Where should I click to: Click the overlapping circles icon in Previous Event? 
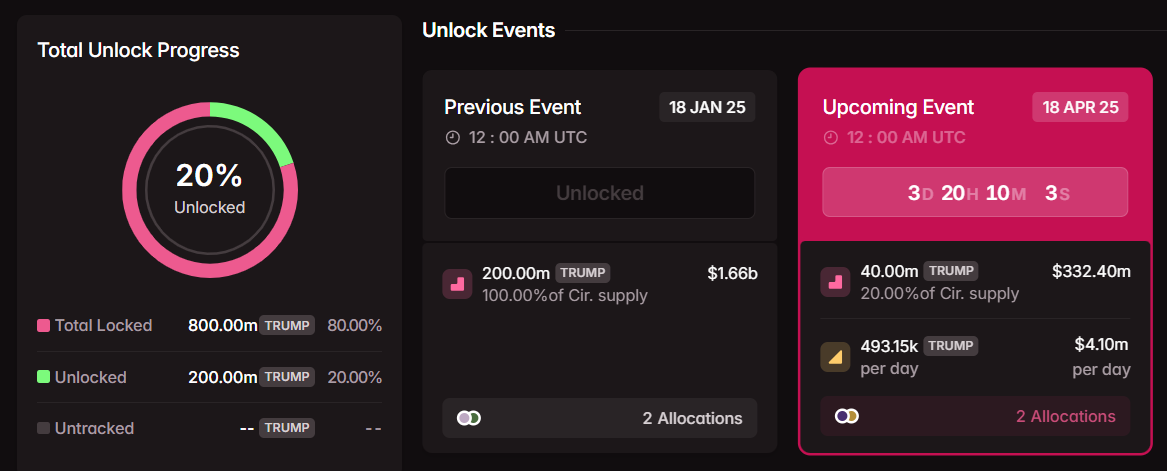click(468, 418)
